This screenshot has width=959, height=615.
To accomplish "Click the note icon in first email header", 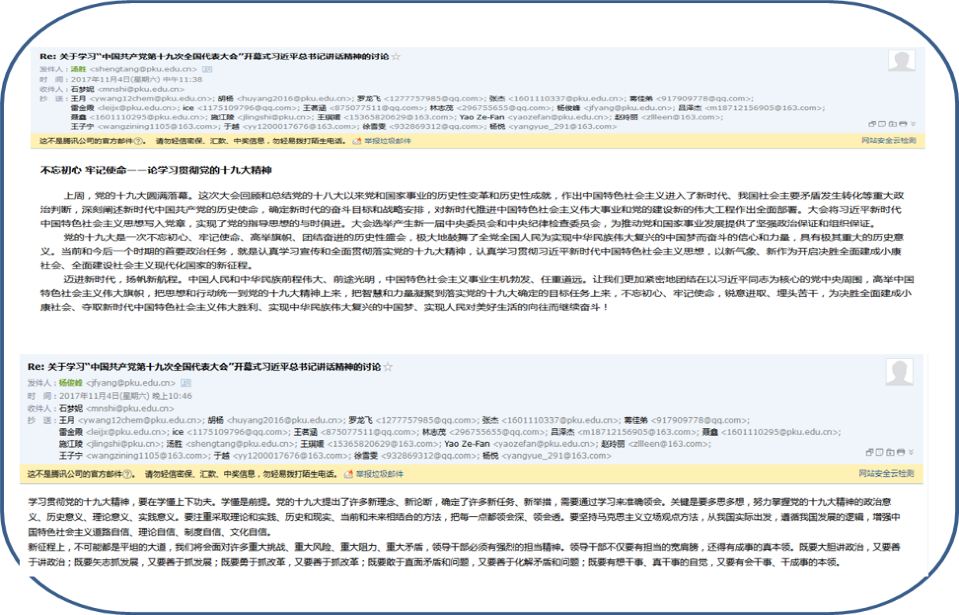I will click(x=882, y=124).
